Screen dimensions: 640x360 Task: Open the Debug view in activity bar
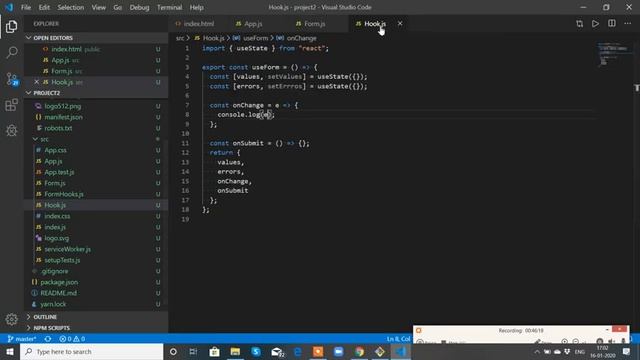pyautogui.click(x=11, y=131)
